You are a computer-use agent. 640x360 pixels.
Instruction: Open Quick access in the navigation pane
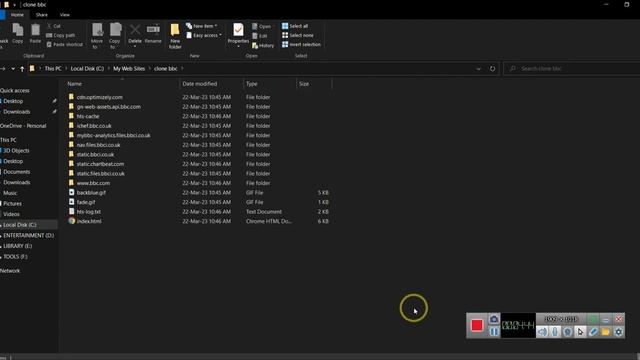[x=15, y=91]
